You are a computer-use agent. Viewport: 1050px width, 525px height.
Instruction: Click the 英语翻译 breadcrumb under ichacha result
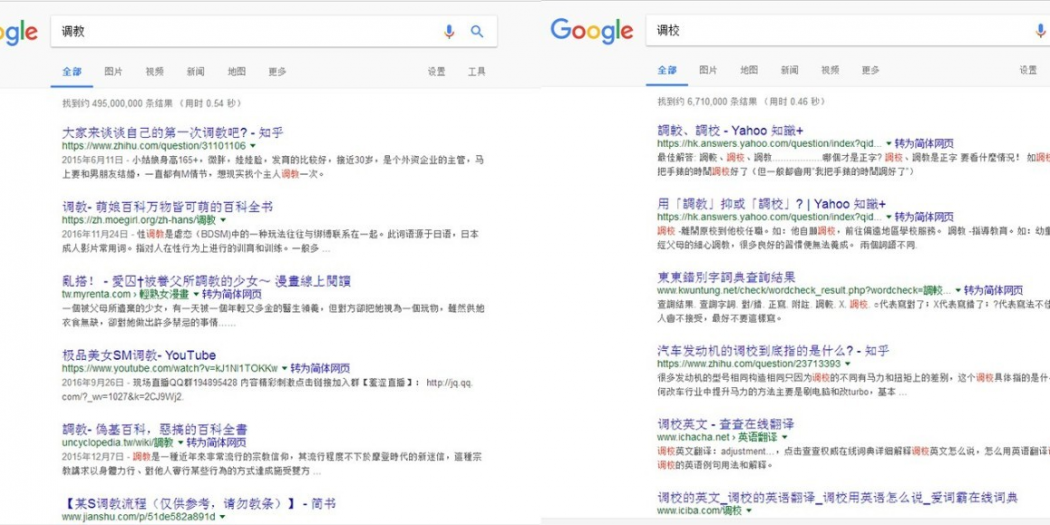pyautogui.click(x=757, y=438)
